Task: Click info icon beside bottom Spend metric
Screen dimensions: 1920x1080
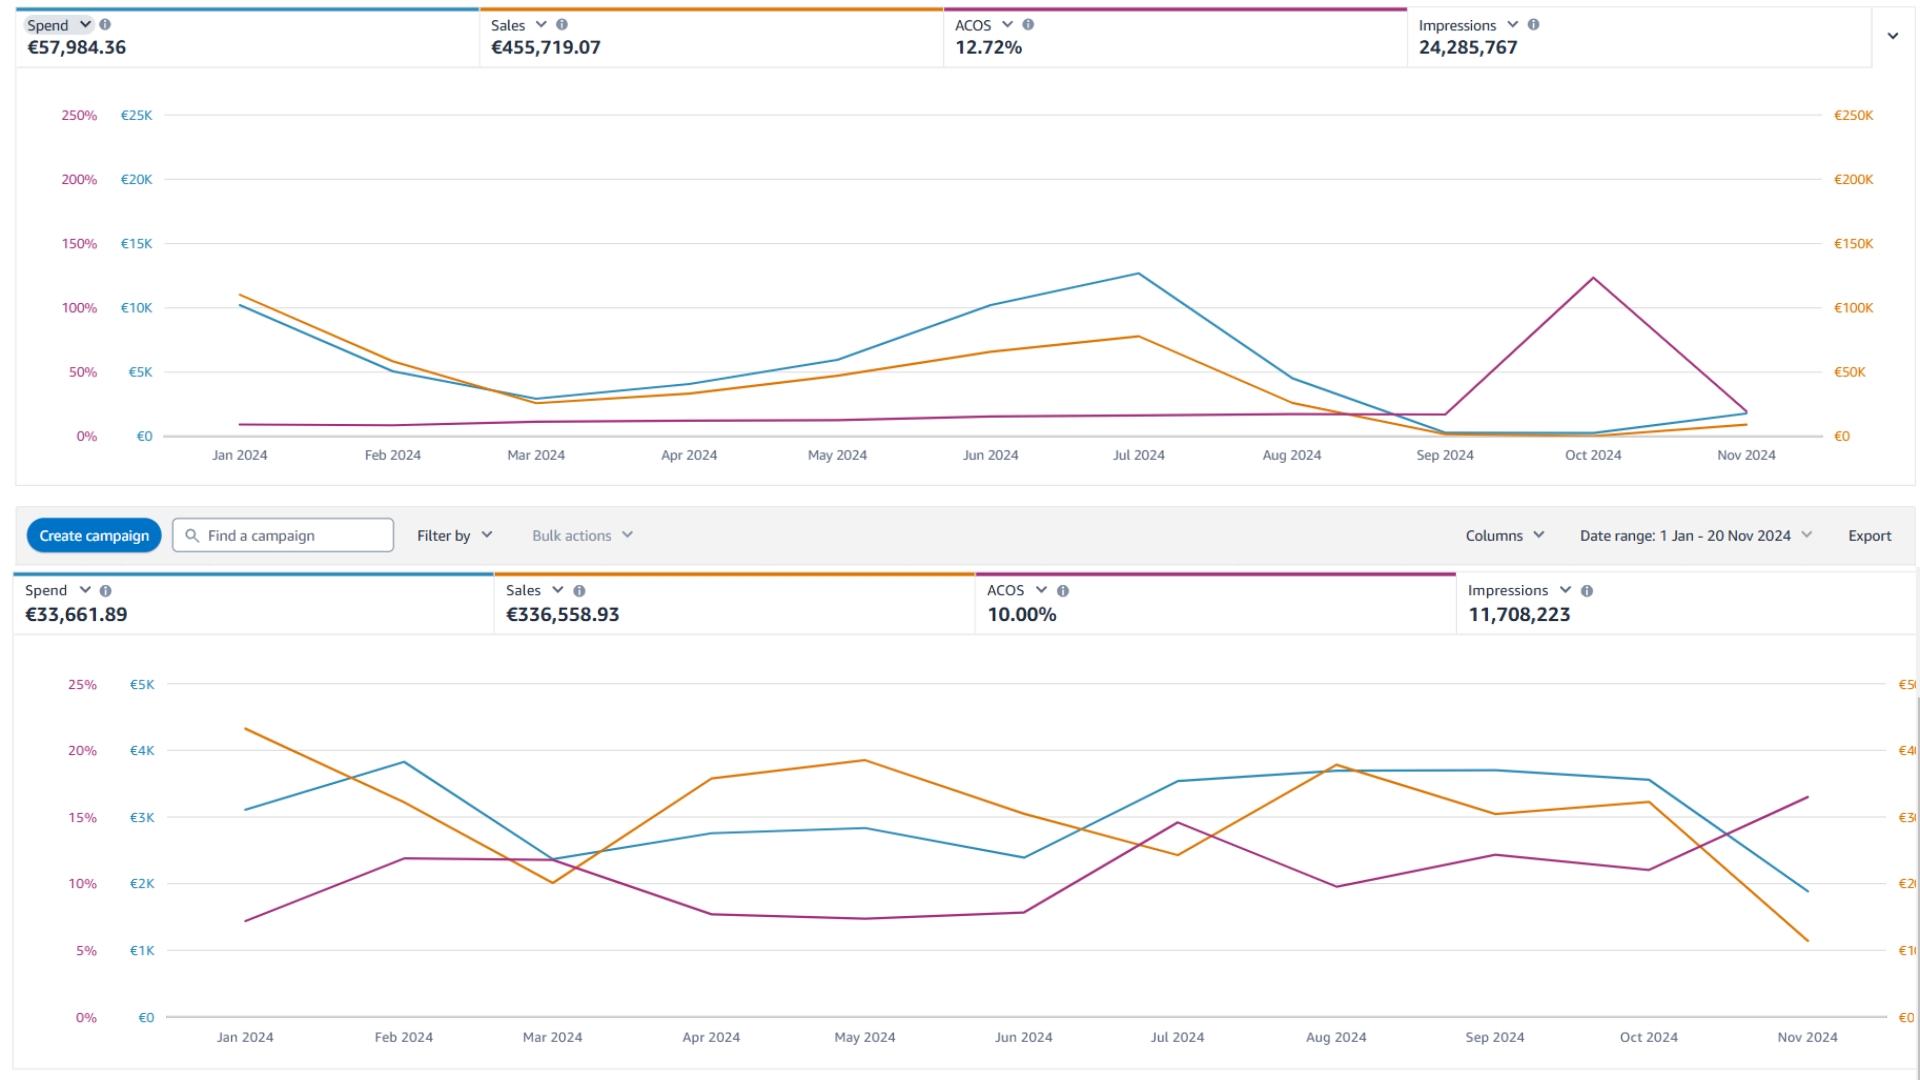Action: pos(106,591)
